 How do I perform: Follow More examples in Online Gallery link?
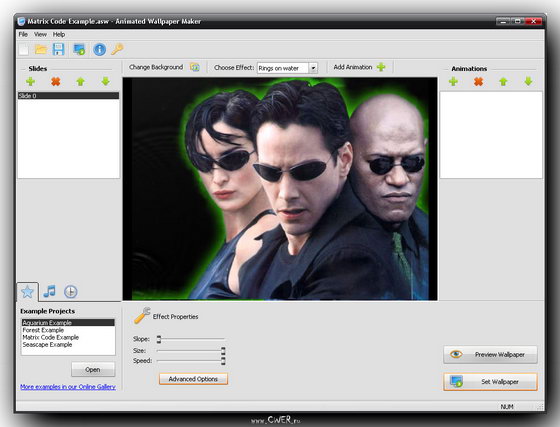click(68, 387)
